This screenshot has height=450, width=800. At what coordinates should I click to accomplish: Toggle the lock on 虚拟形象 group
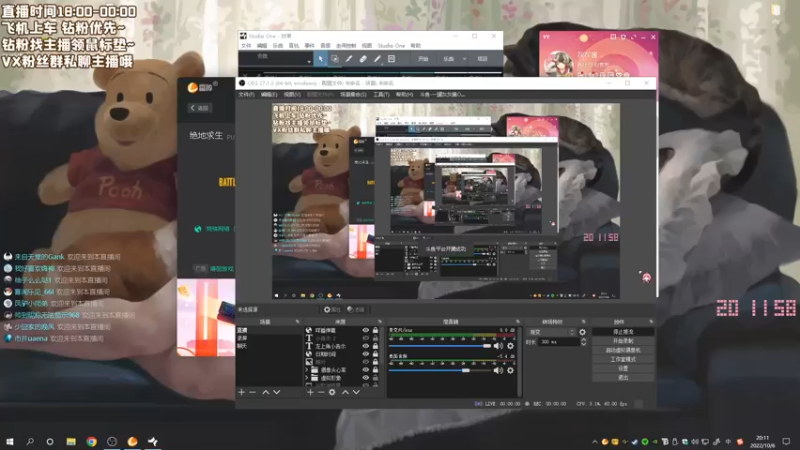376,378
